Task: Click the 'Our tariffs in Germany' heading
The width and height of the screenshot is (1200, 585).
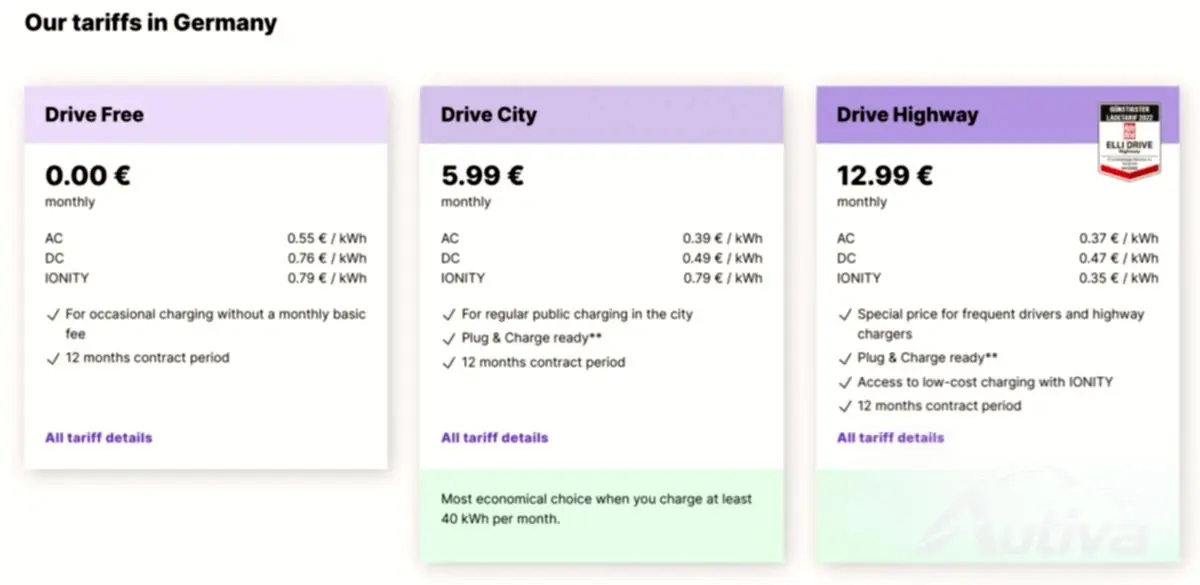Action: (x=150, y=22)
